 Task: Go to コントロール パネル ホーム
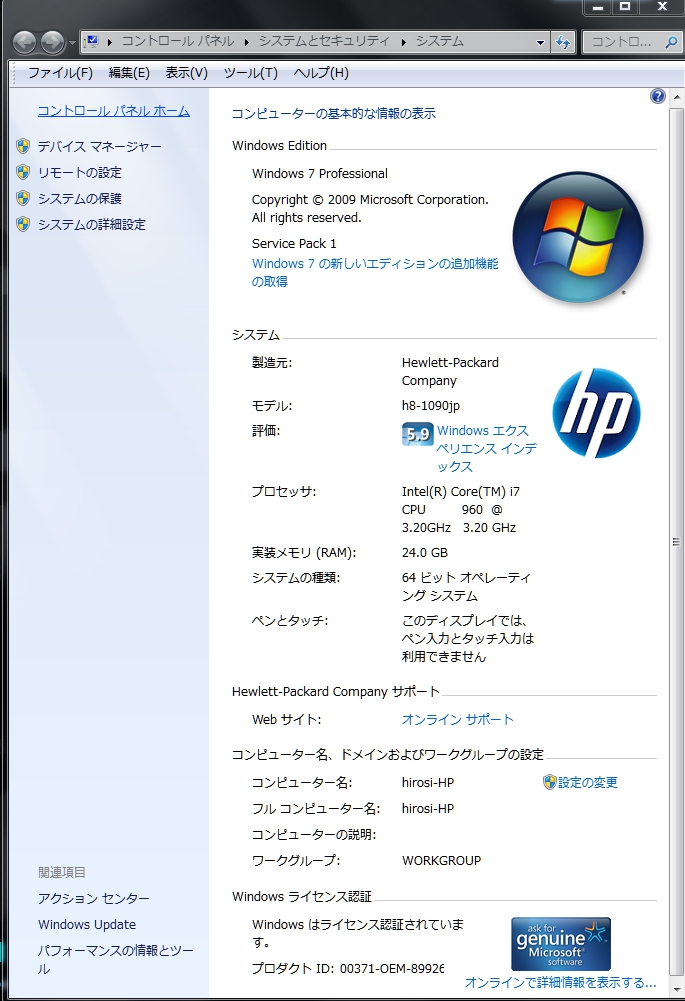click(114, 111)
